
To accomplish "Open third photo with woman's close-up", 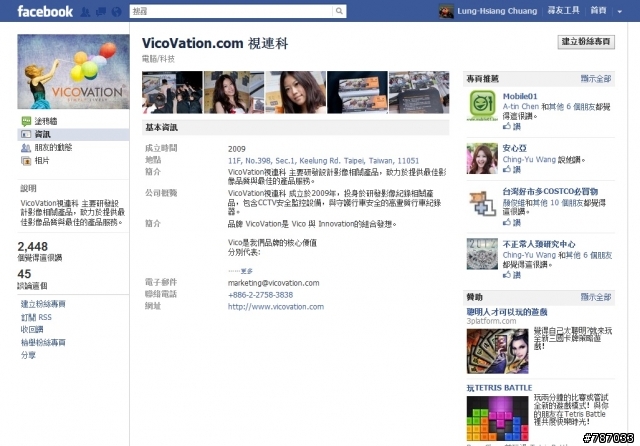I will pos(296,92).
